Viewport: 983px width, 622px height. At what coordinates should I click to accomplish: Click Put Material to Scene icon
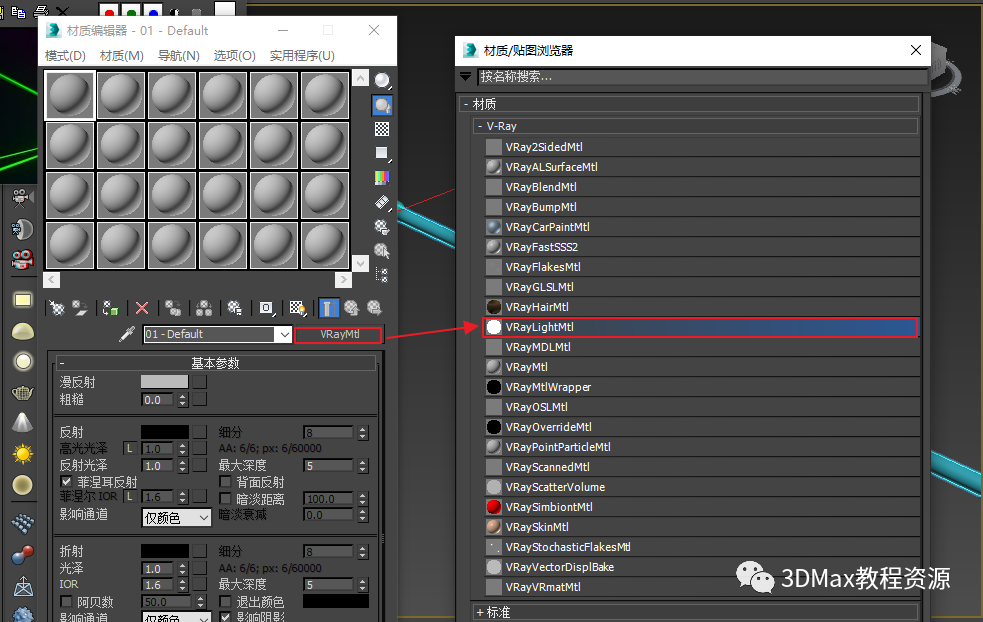point(80,308)
